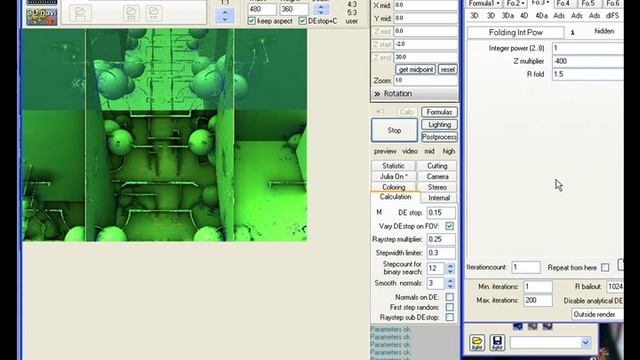The height and width of the screenshot is (360, 640).
Task: Click the green fractal render image
Action: [x=165, y=135]
